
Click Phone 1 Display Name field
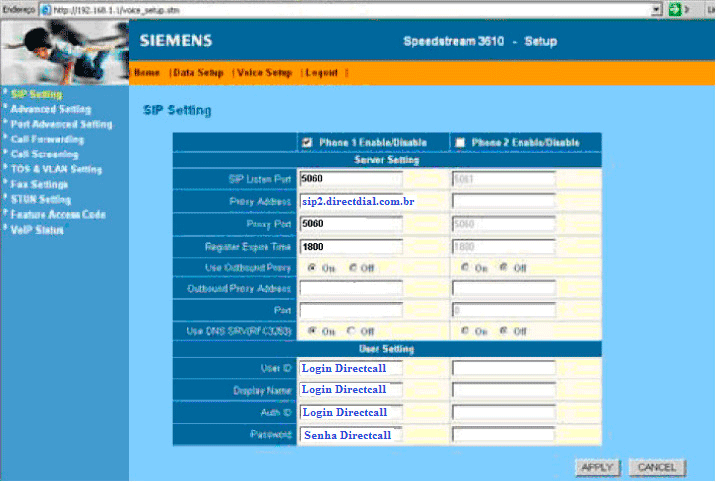tap(351, 389)
